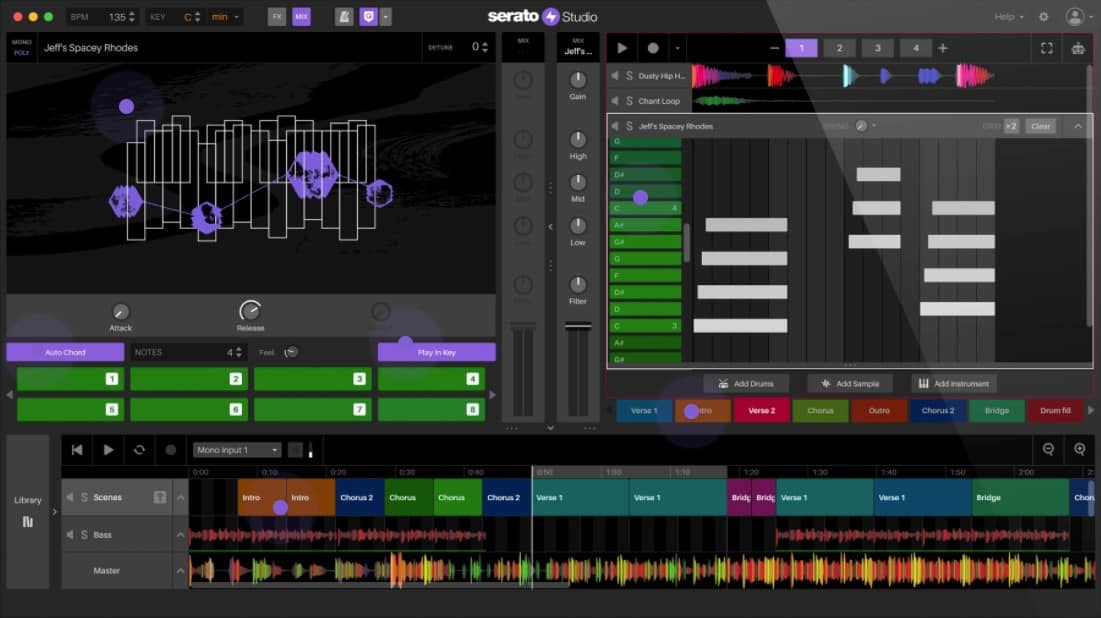The image size is (1101, 618).
Task: Toggle the FX panel button
Action: (x=277, y=17)
